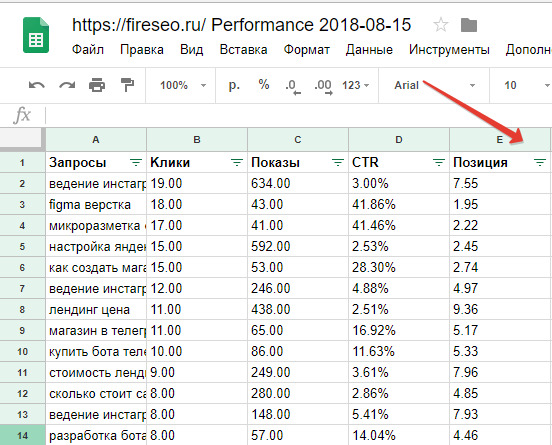Select column A header
Viewport: 552px width, 445px height.
[96, 139]
